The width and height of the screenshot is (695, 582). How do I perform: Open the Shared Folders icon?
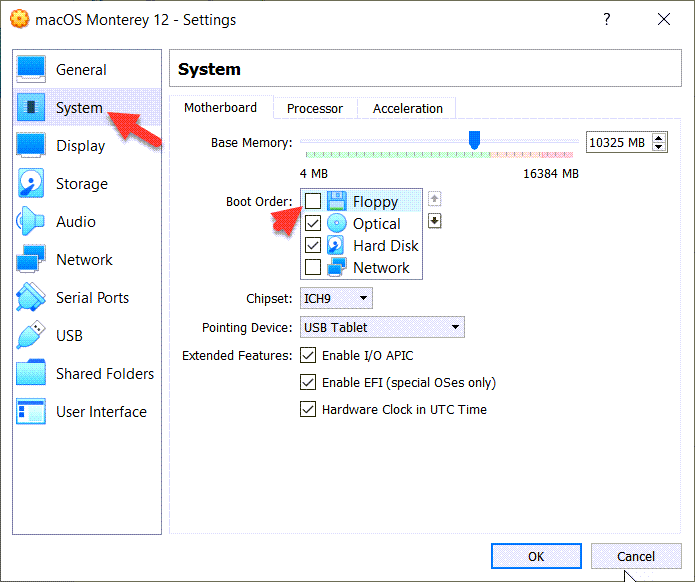click(x=31, y=374)
